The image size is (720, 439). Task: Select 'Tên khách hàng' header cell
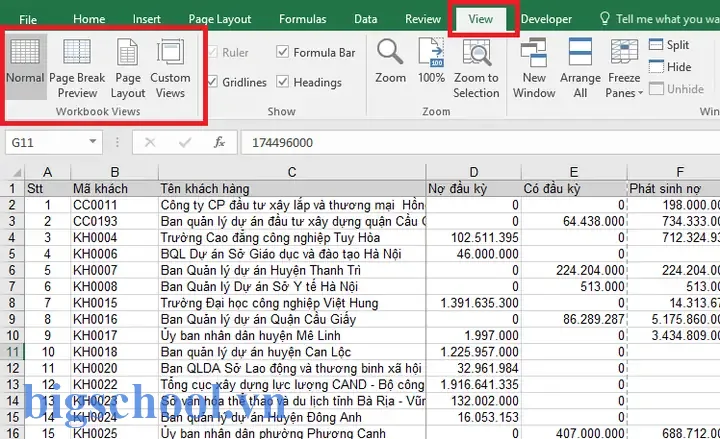pos(292,189)
